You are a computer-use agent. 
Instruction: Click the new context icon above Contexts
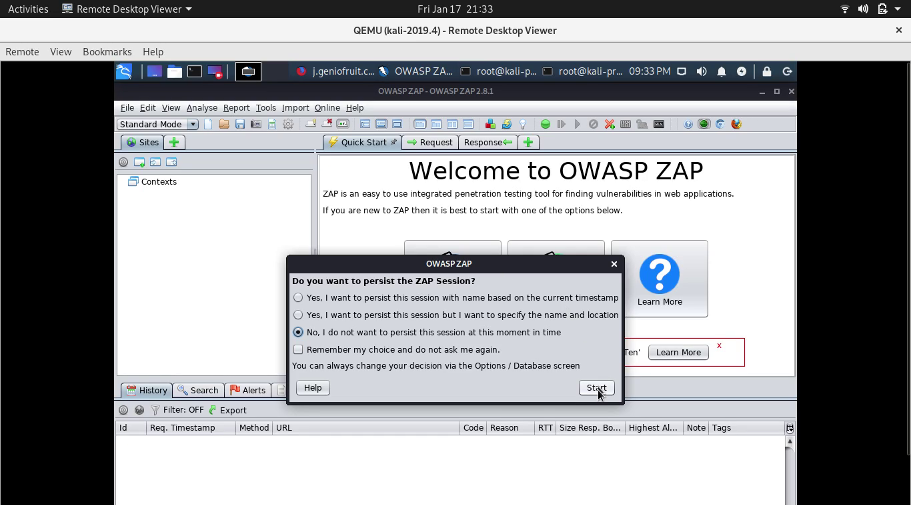pyautogui.click(x=139, y=162)
